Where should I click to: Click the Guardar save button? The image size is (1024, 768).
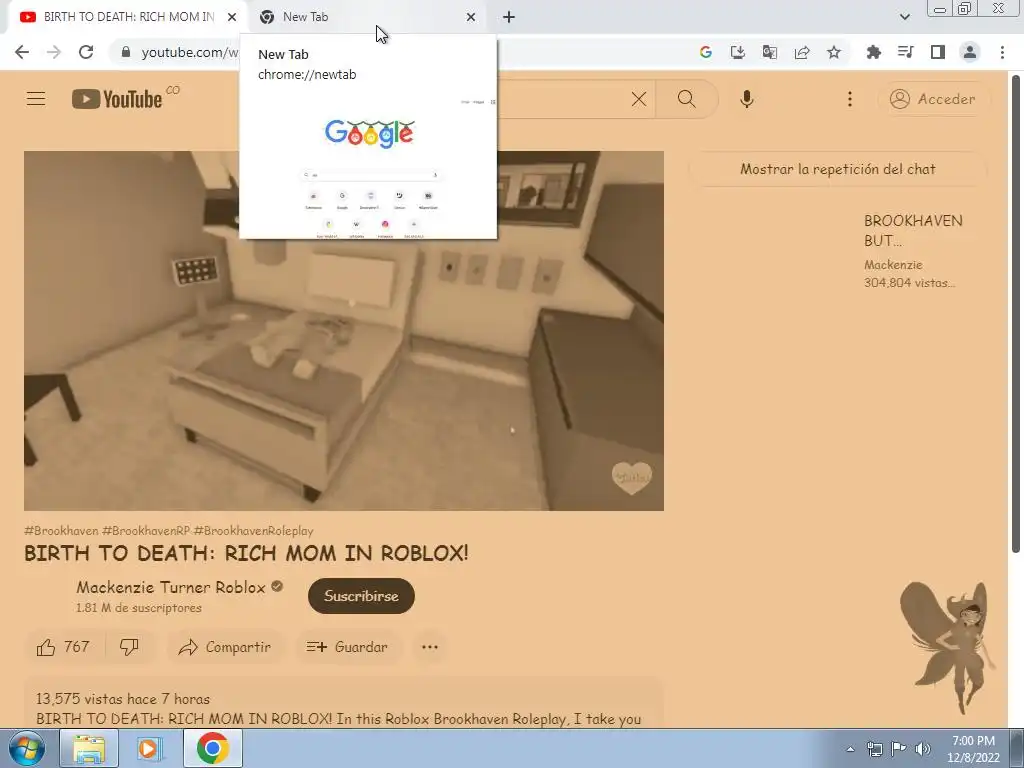pyautogui.click(x=347, y=647)
